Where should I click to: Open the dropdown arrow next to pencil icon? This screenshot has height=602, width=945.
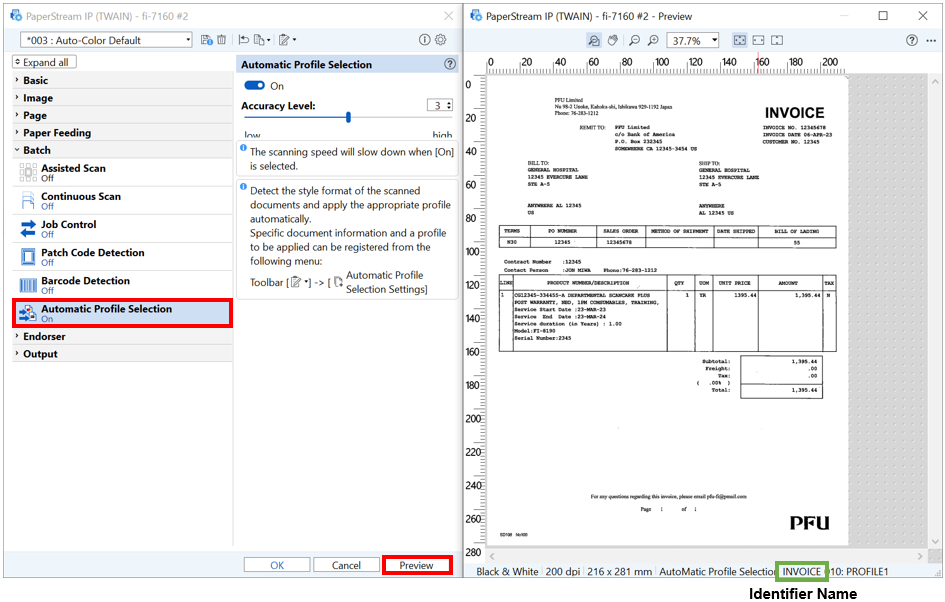(x=294, y=40)
